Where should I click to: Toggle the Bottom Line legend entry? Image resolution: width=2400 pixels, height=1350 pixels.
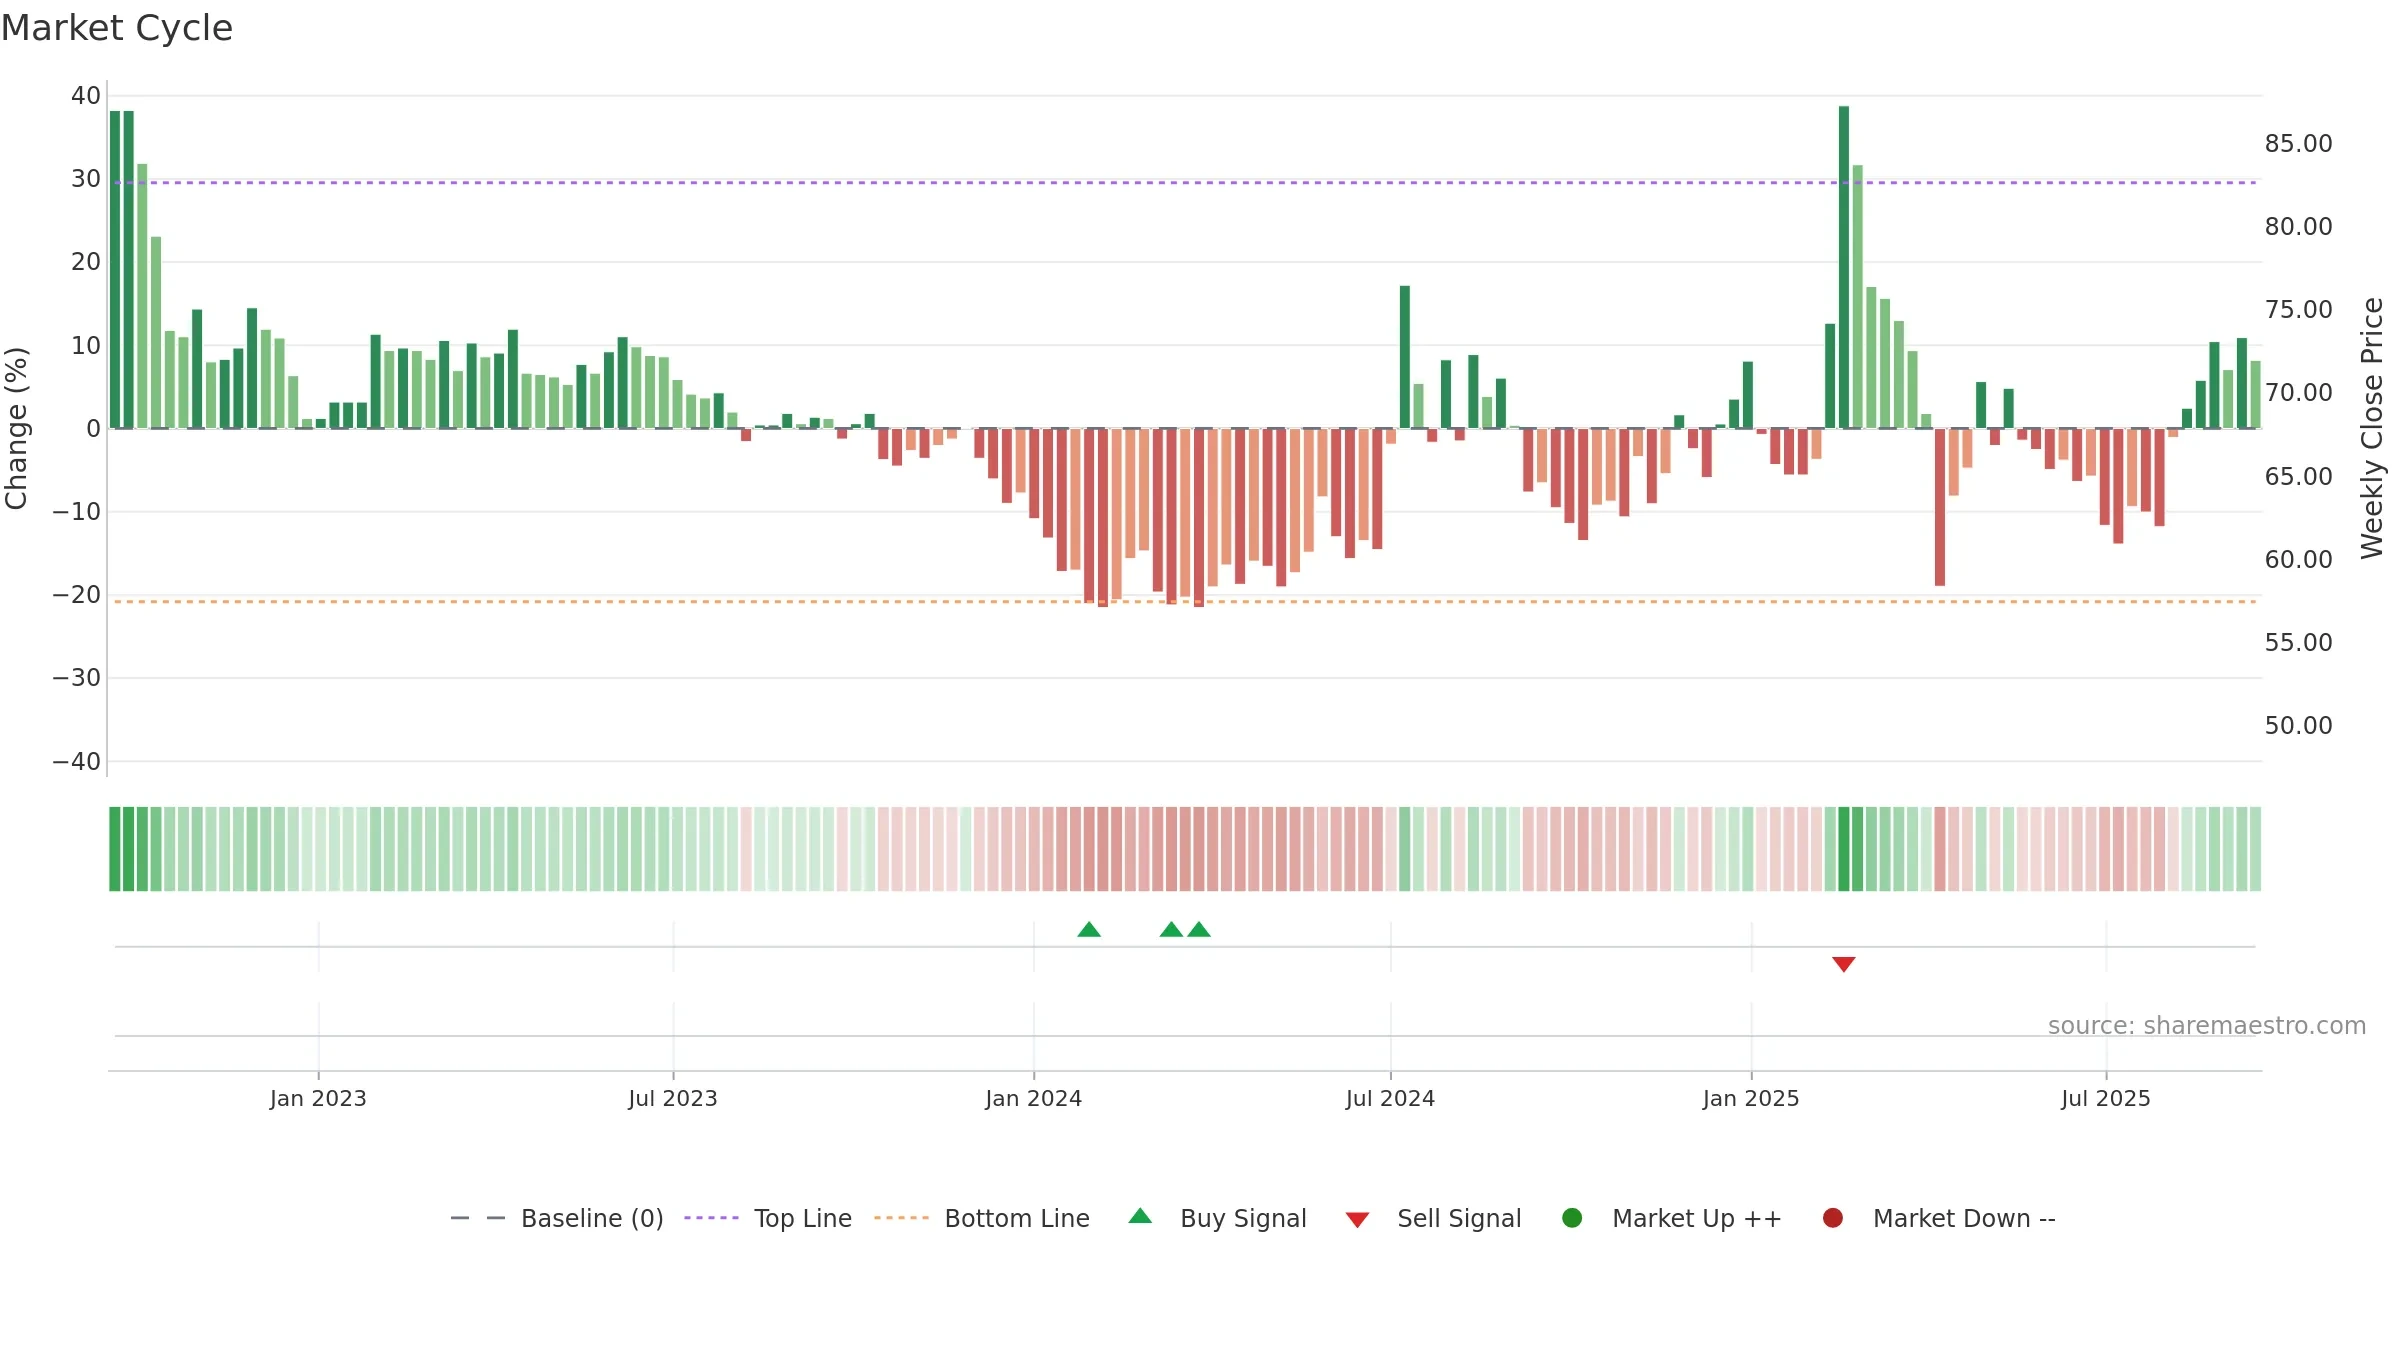[982, 1218]
